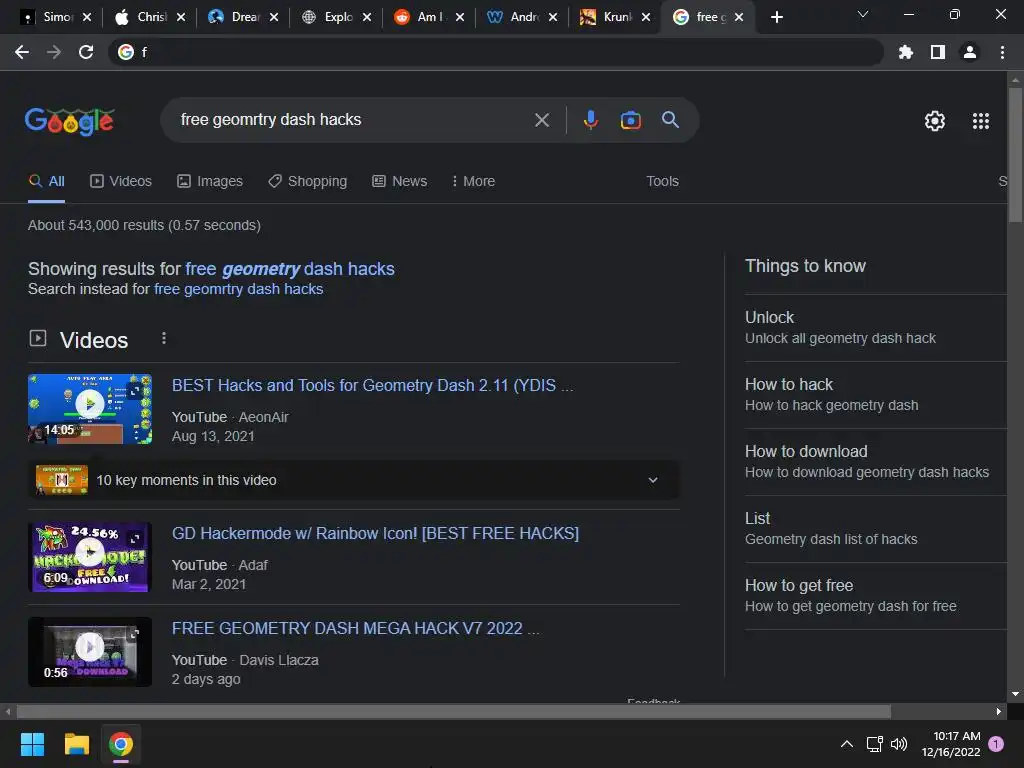
Task: Click the browser back arrow
Action: [22, 52]
